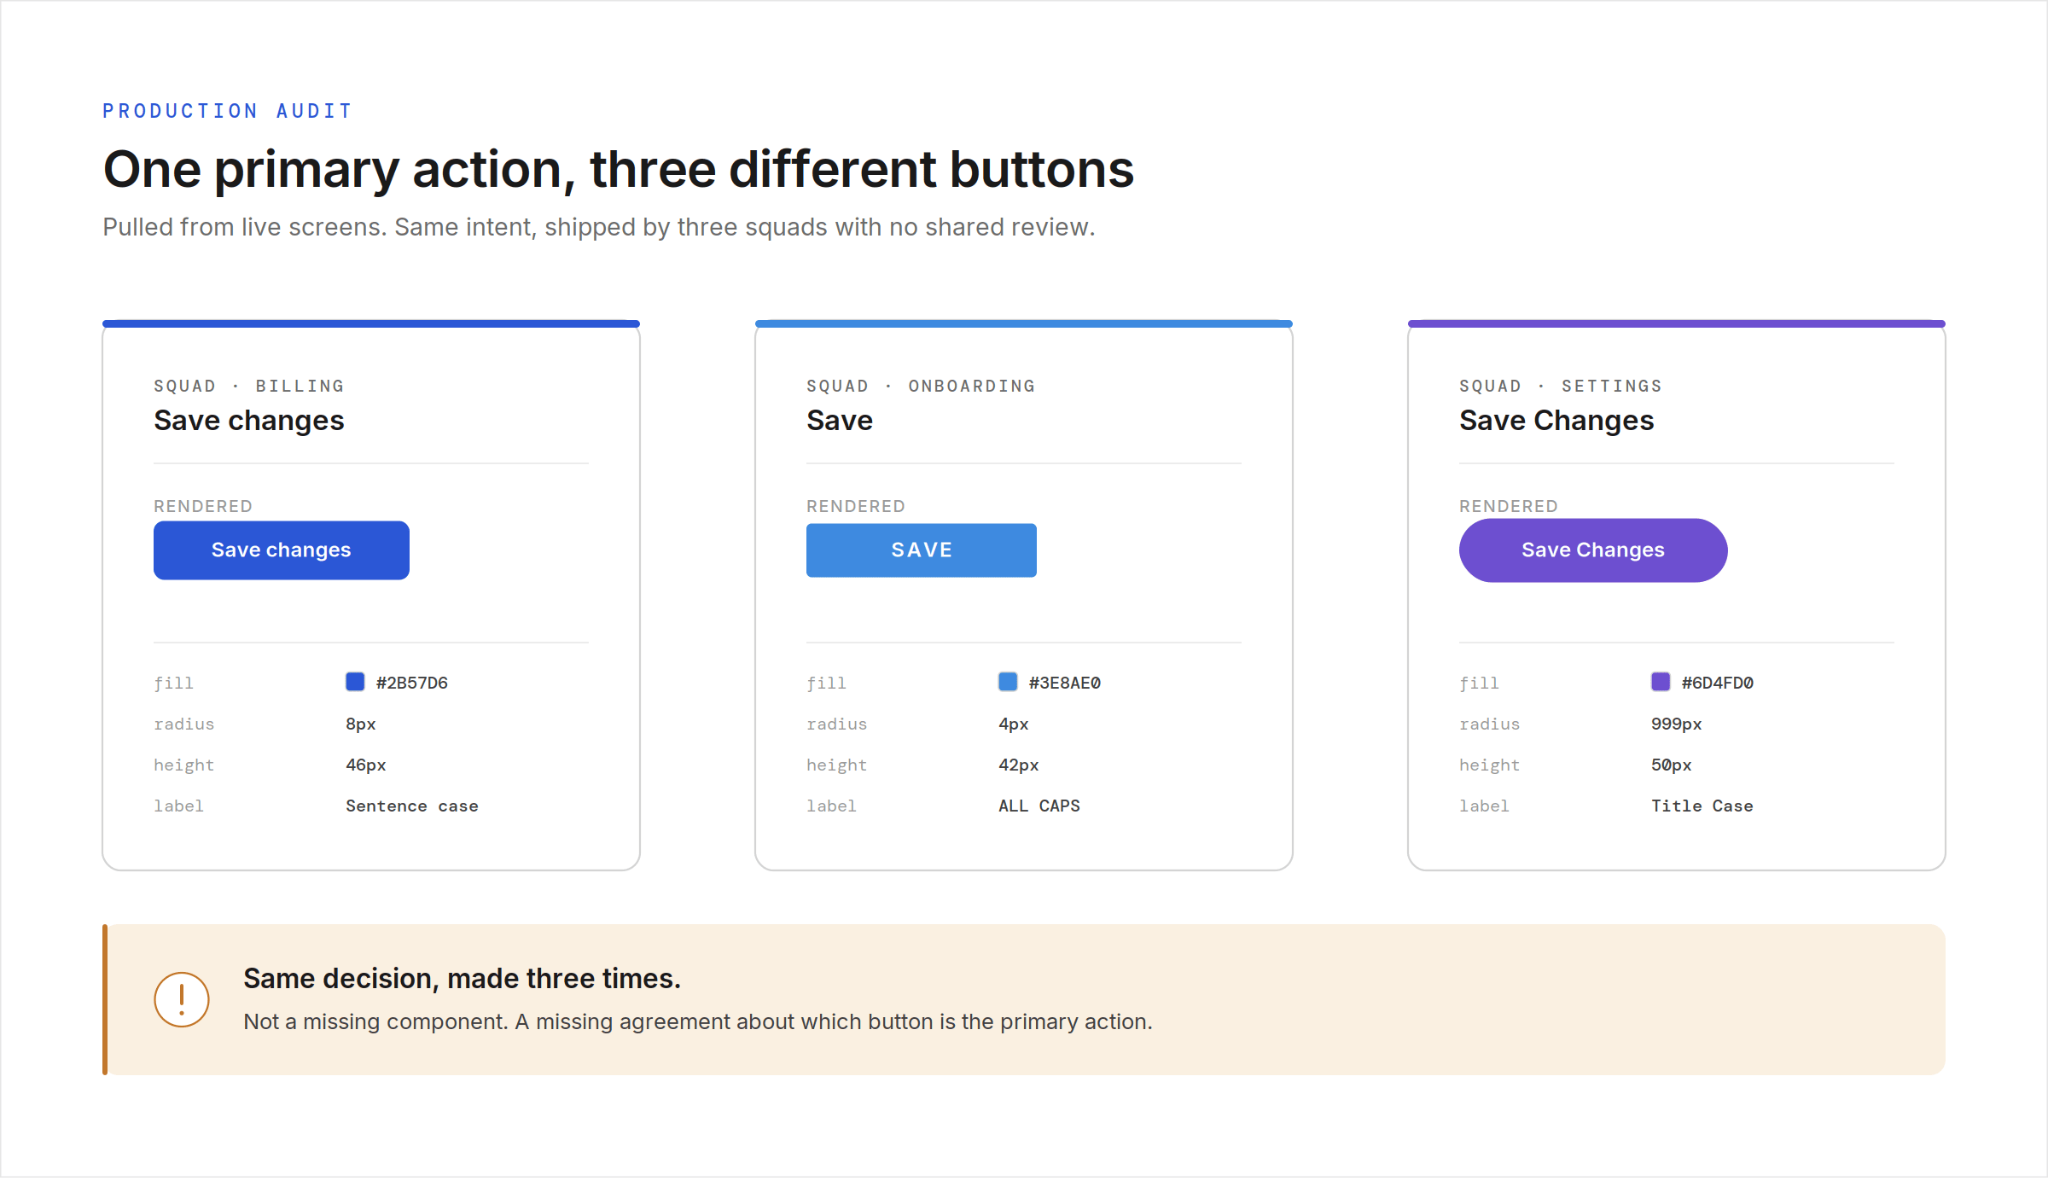Click 'RENDERED' label in the Settings card

(x=1508, y=506)
